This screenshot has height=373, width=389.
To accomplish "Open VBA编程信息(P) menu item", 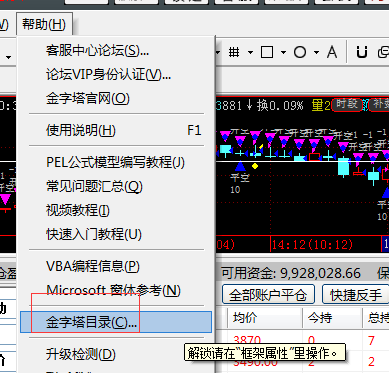I will (116, 266).
